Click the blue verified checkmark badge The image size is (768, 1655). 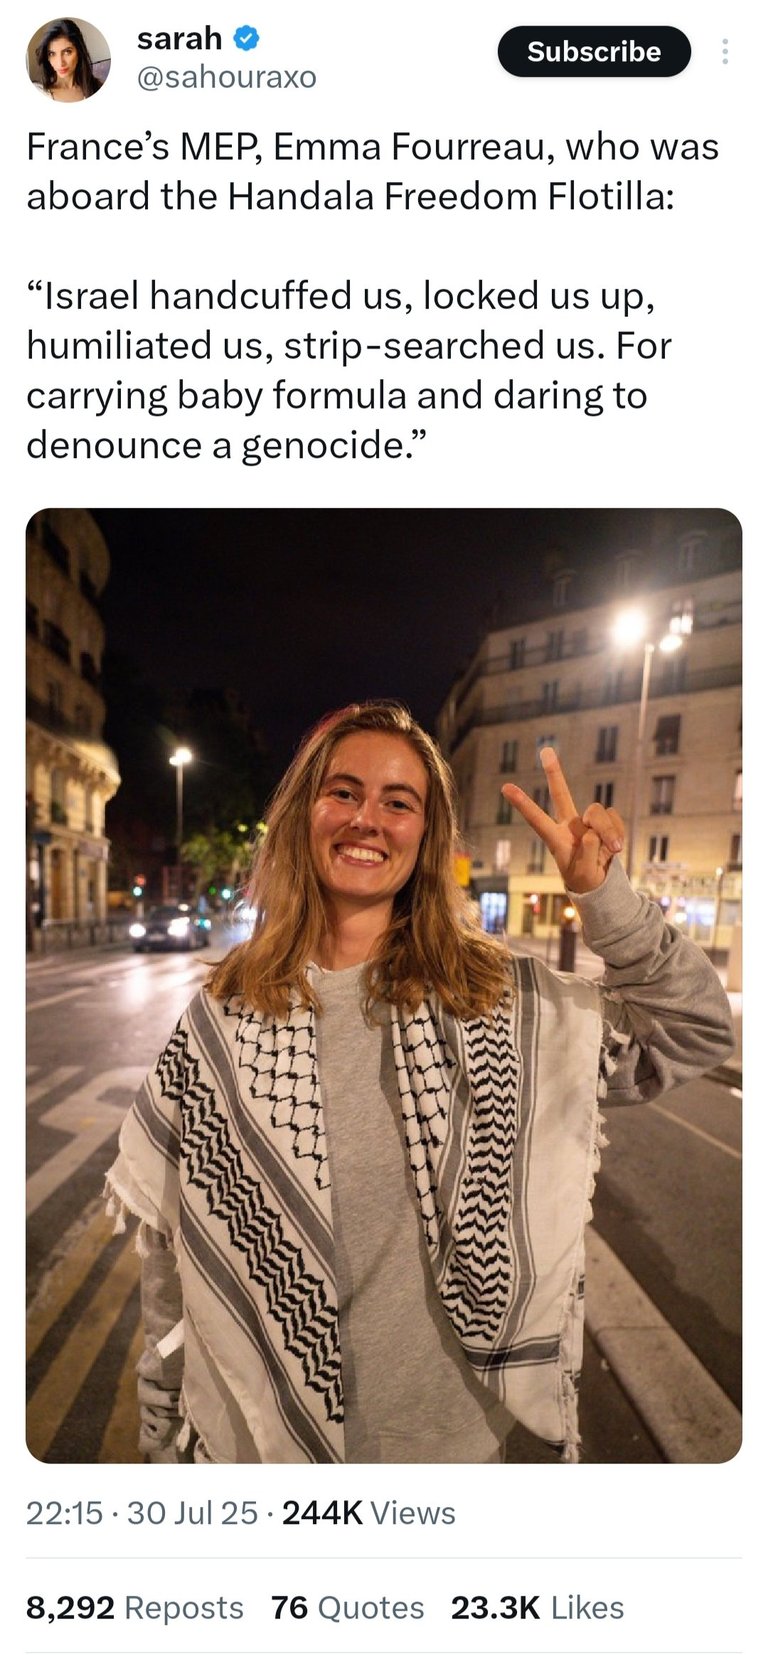point(247,39)
